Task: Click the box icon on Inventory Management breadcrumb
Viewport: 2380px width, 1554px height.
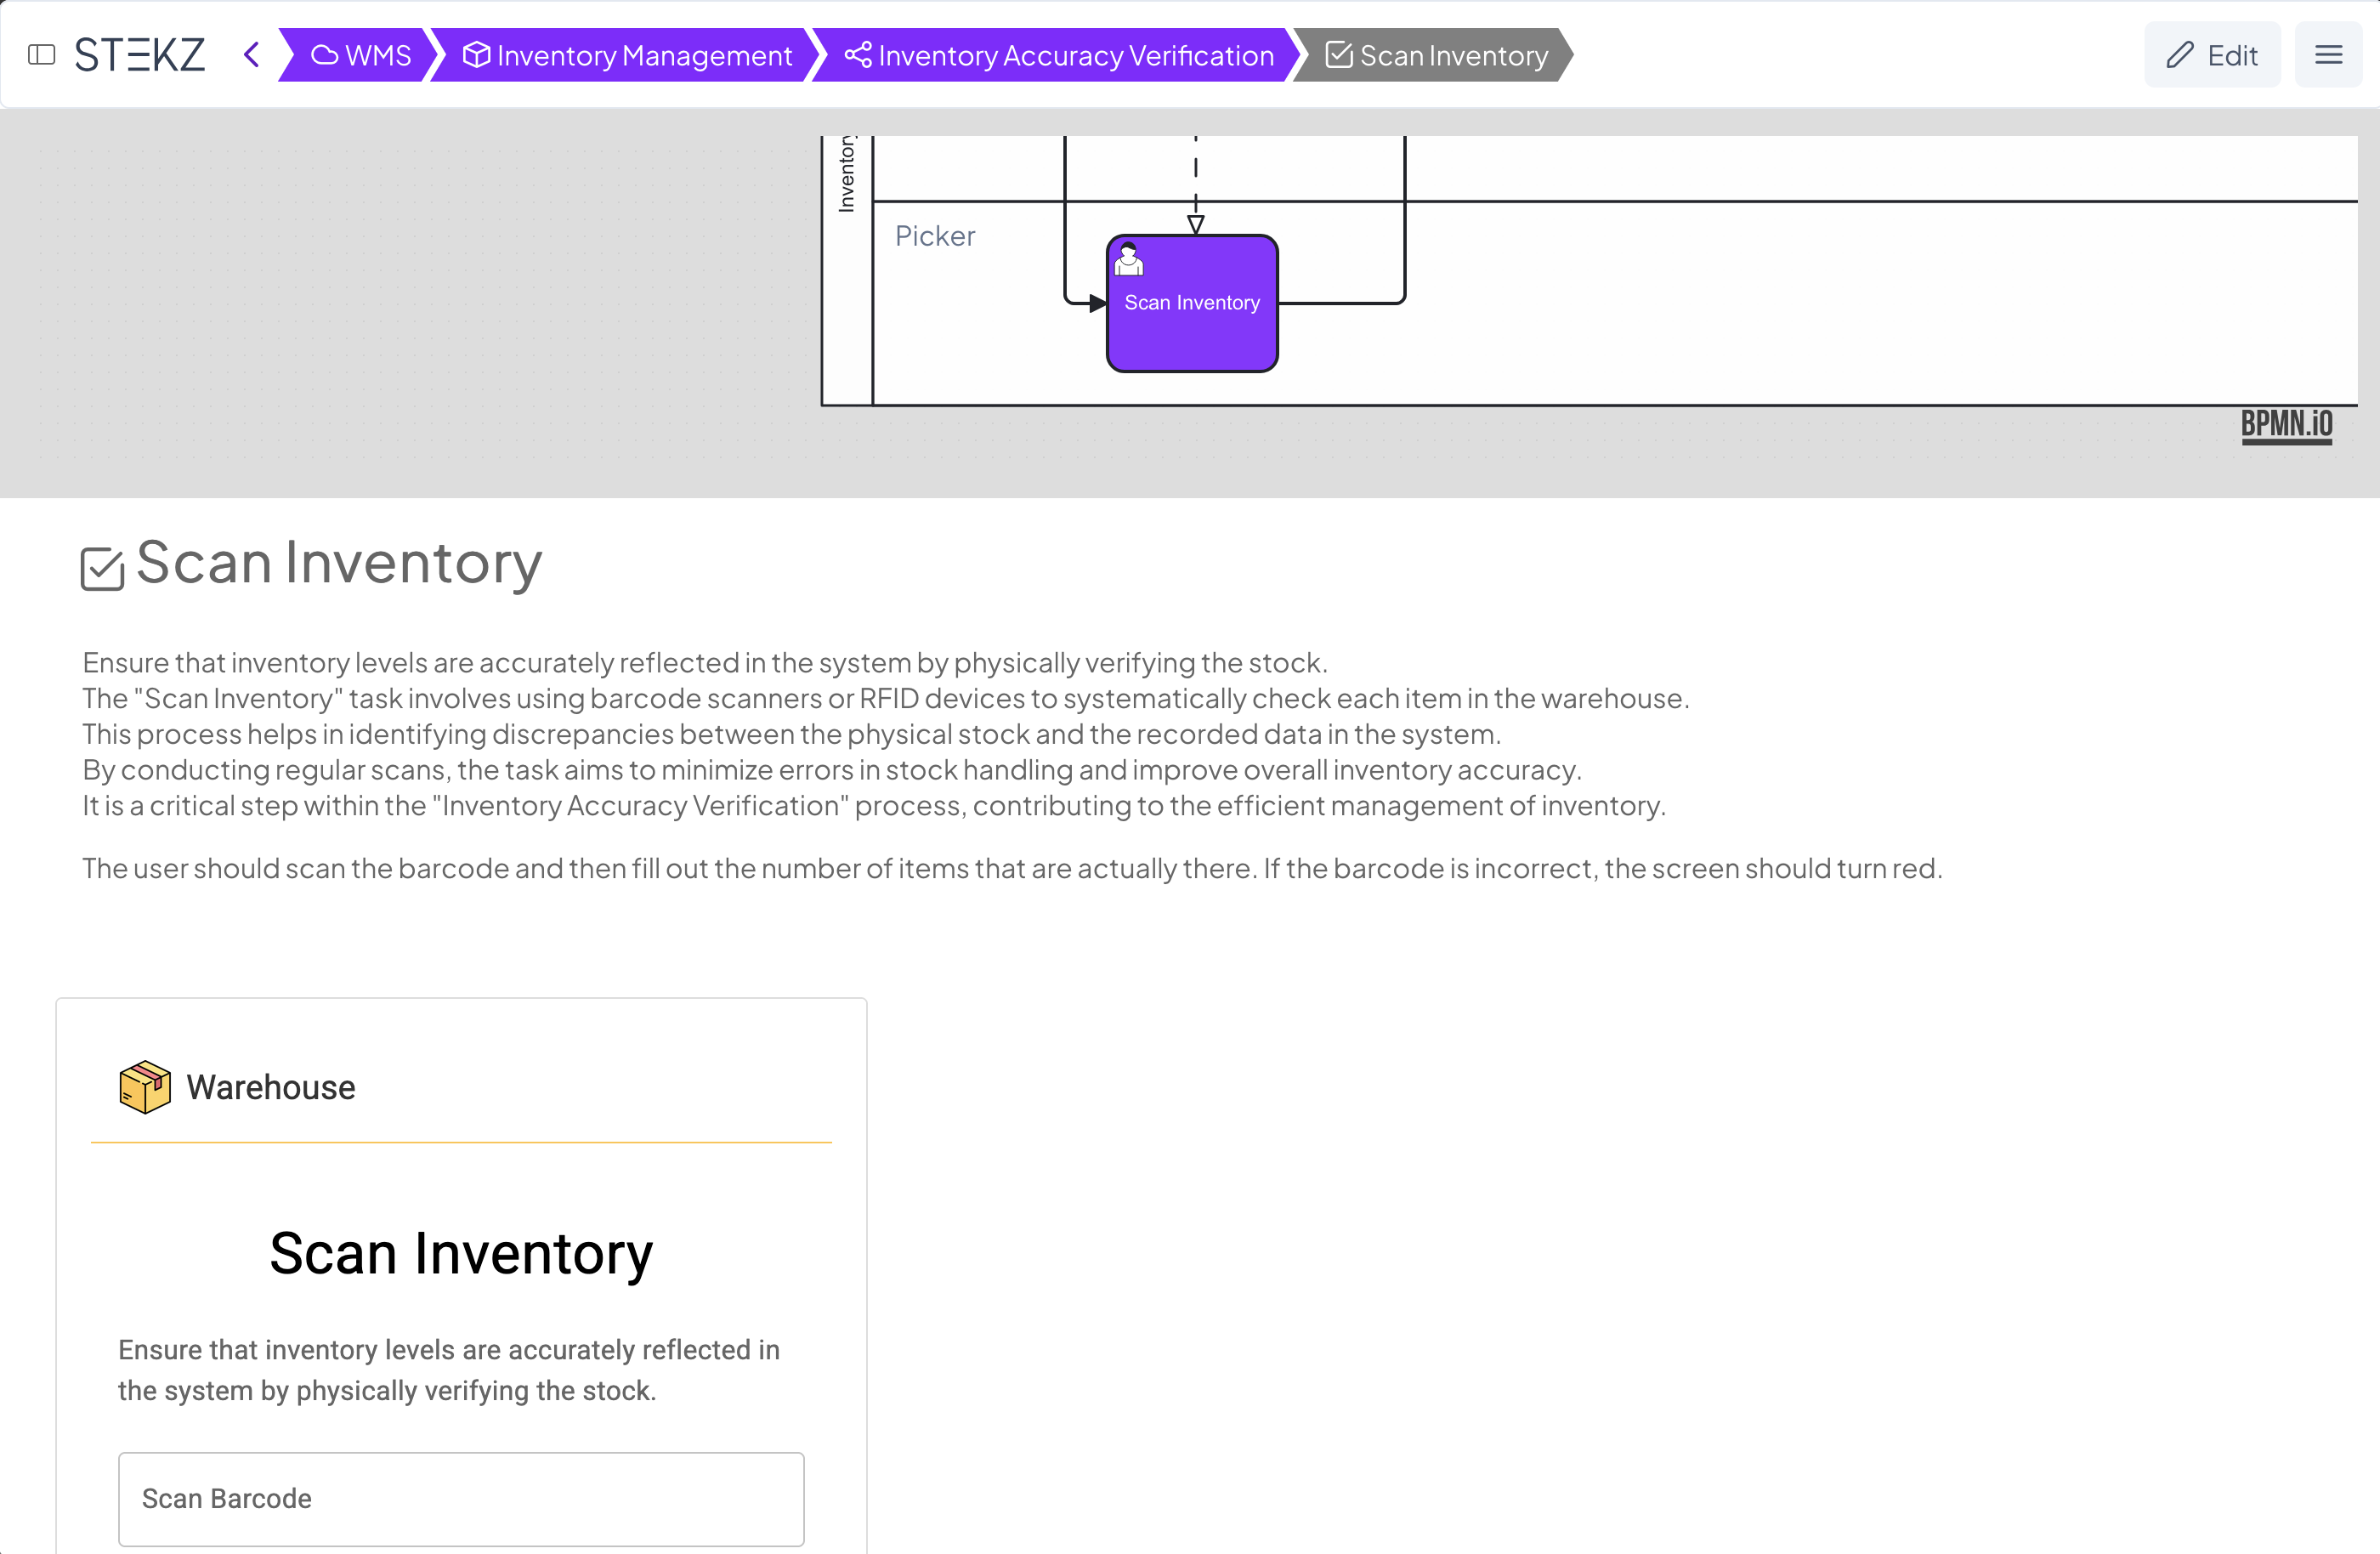Action: tap(477, 55)
